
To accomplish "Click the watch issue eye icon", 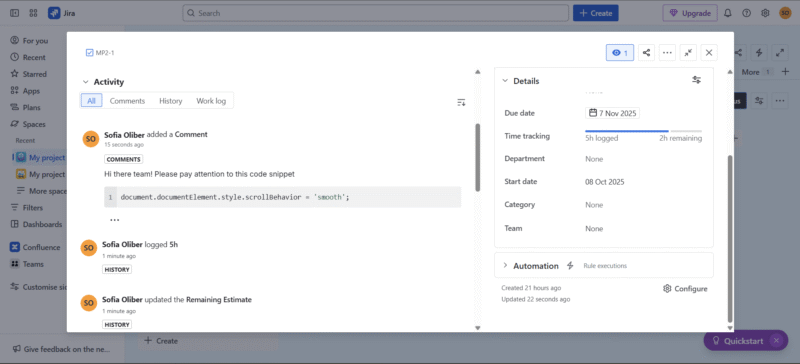I will (620, 53).
